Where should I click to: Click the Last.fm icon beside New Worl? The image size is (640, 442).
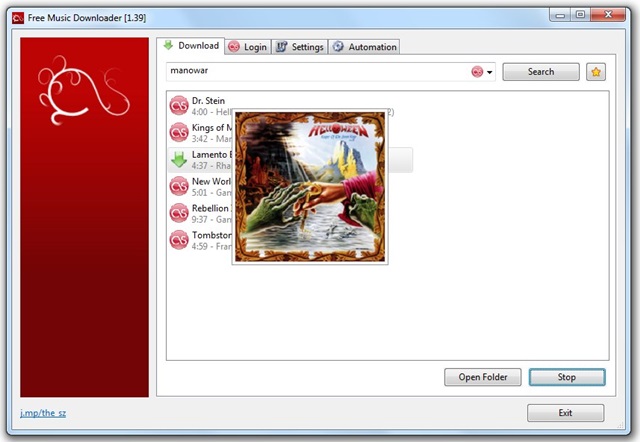pyautogui.click(x=179, y=187)
